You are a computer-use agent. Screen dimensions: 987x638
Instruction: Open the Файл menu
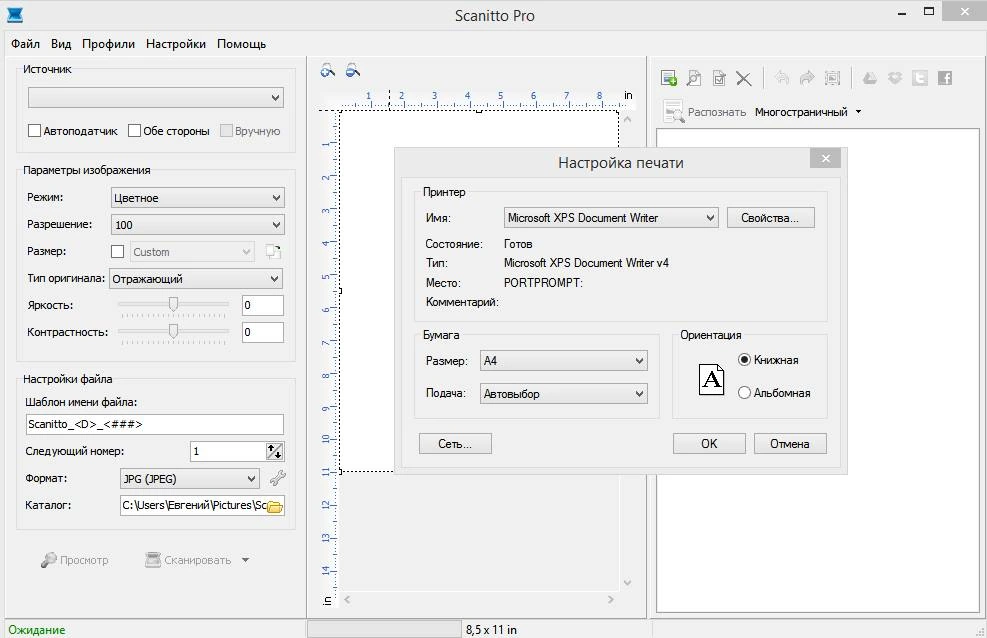tap(26, 44)
